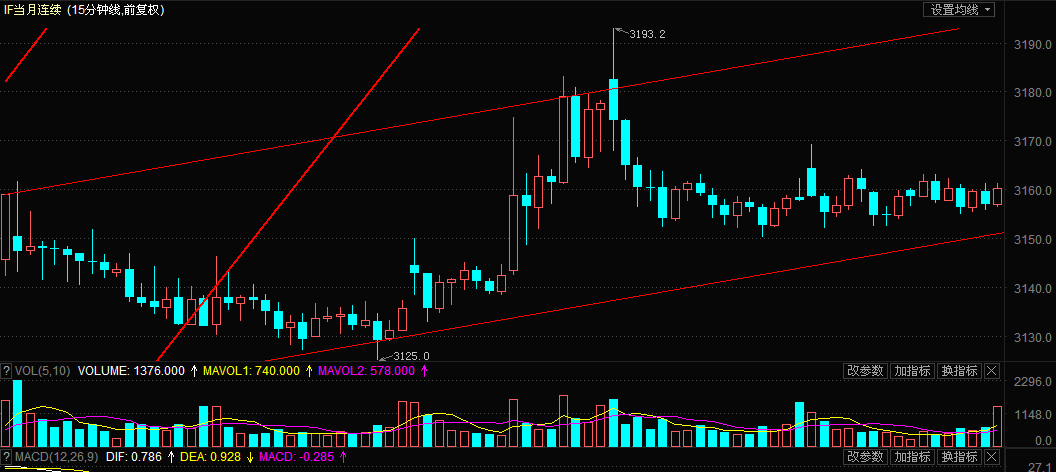Click the 1148.0 volume axis label

click(x=1032, y=415)
